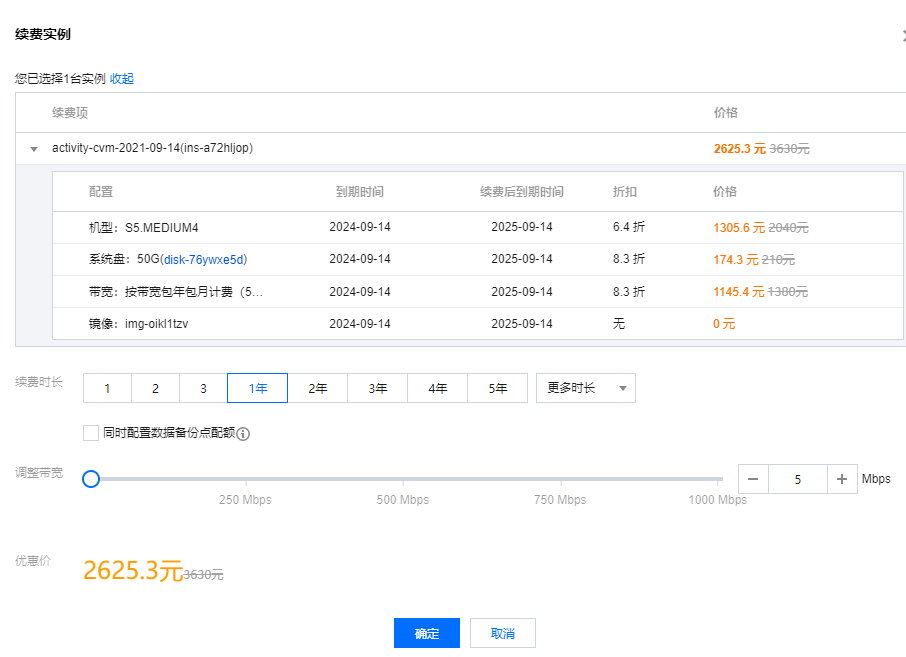Click the 带宽：按带宽包年包月计费 row text
The image size is (906, 657).
pyautogui.click(x=176, y=292)
